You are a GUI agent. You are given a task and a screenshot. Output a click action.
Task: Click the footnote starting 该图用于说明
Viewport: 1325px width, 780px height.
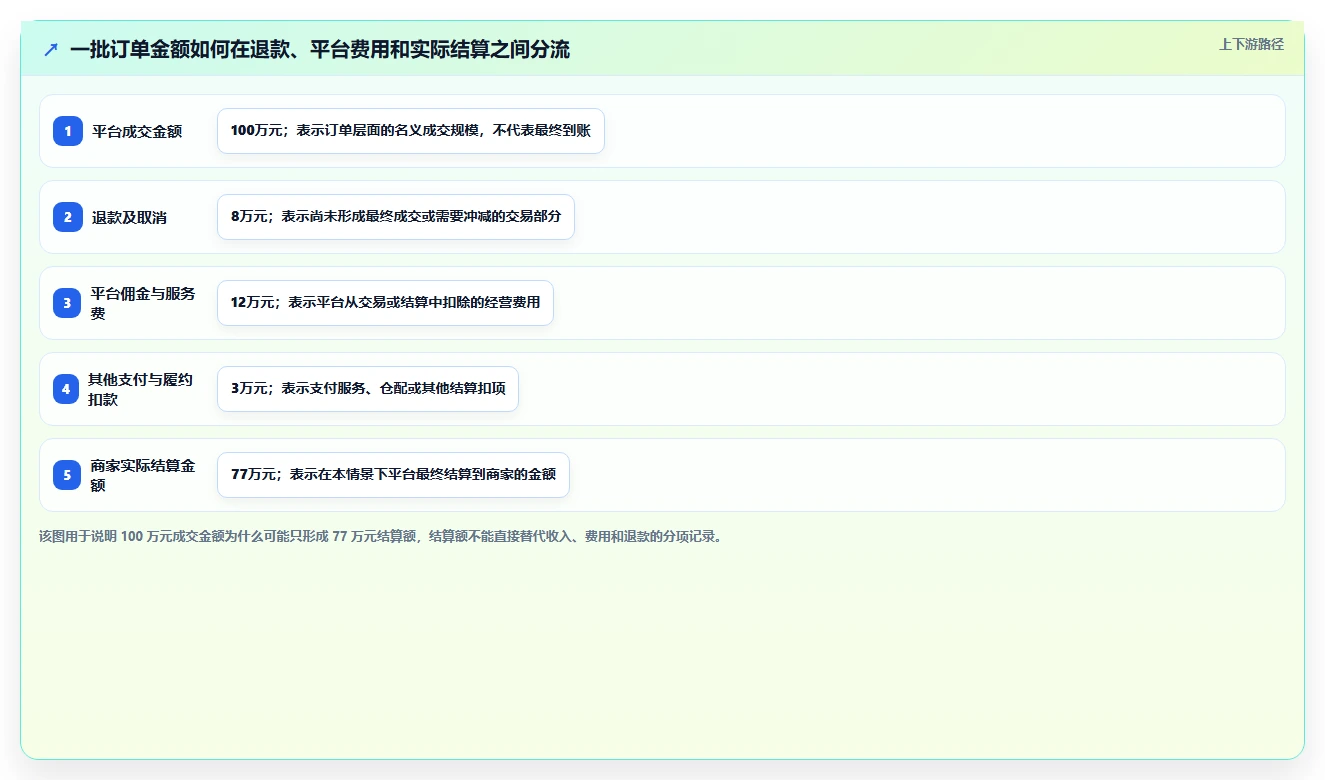pyautogui.click(x=380, y=537)
